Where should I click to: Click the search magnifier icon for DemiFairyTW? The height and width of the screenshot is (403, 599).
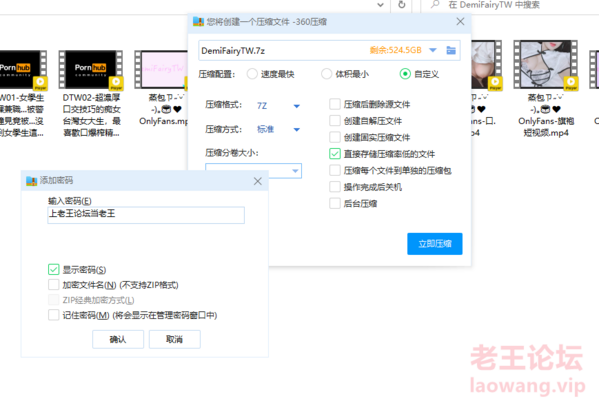435,5
